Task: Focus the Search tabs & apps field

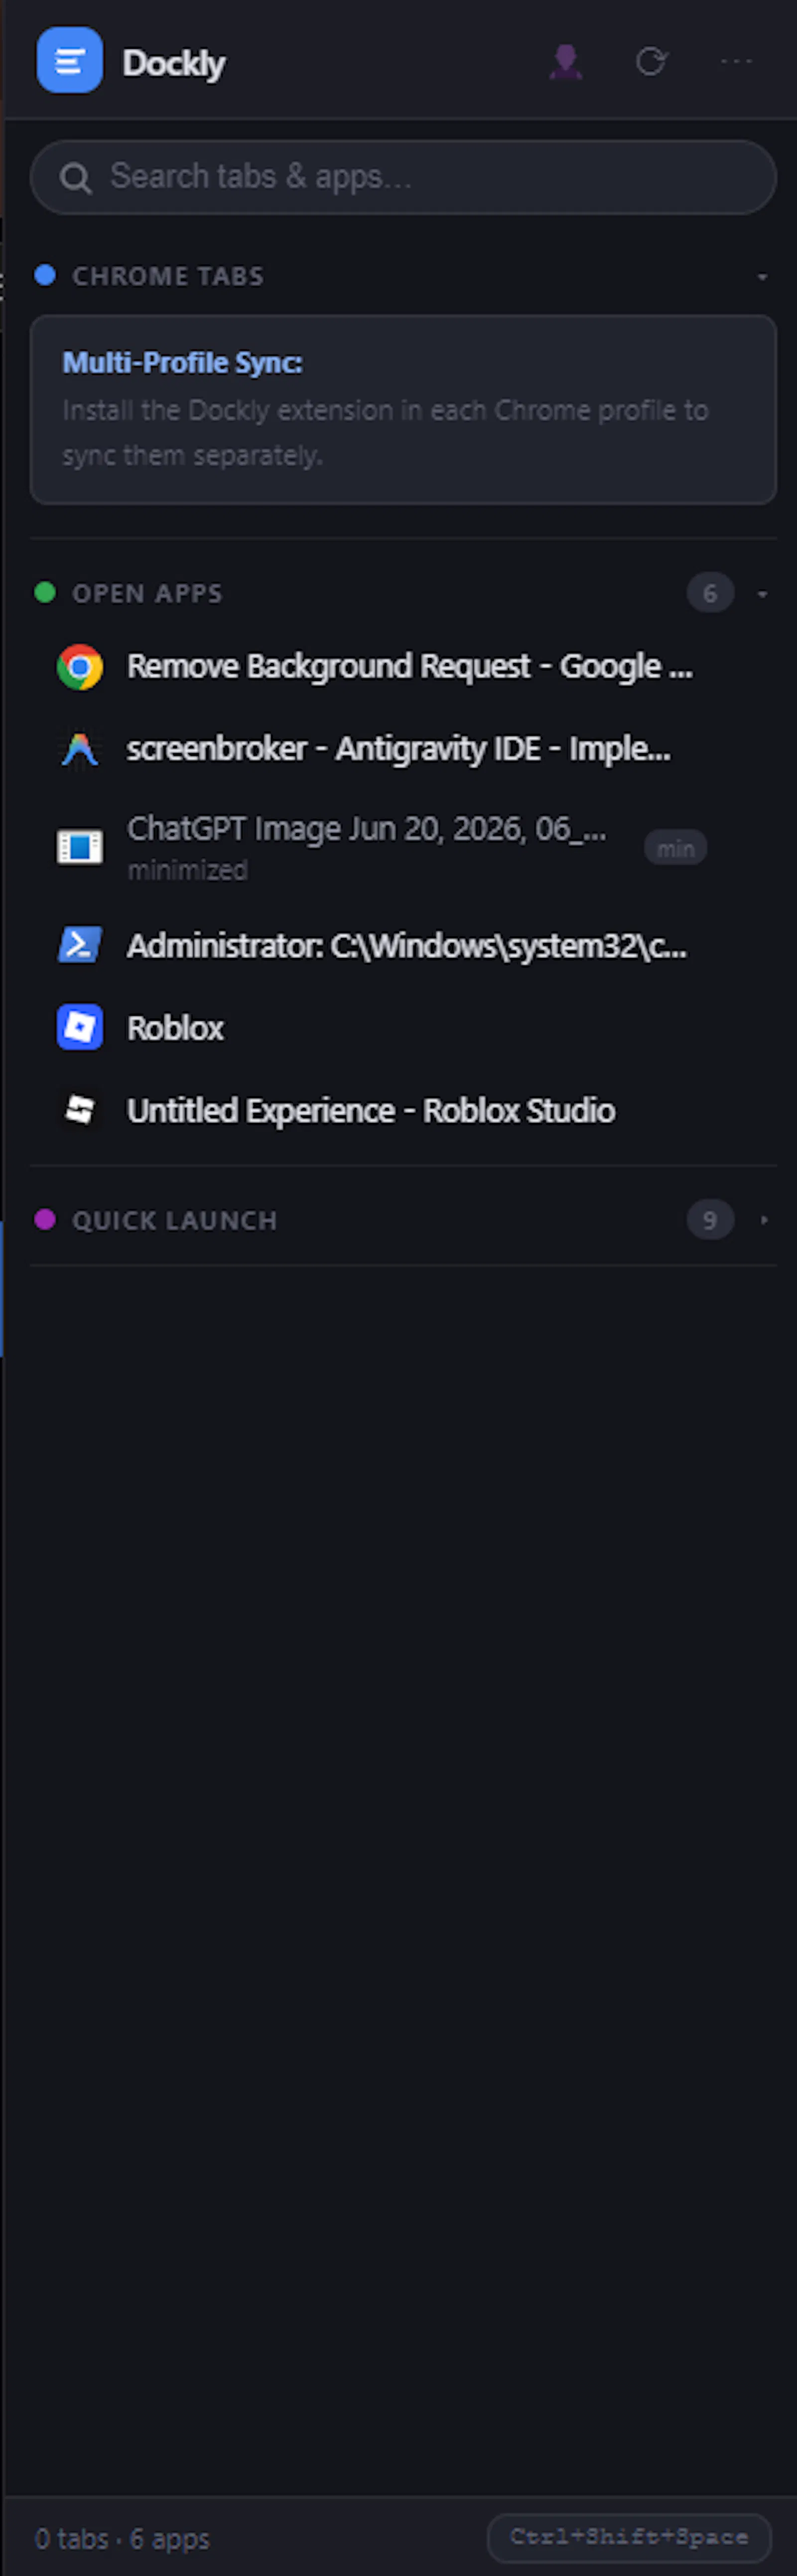Action: pos(403,177)
